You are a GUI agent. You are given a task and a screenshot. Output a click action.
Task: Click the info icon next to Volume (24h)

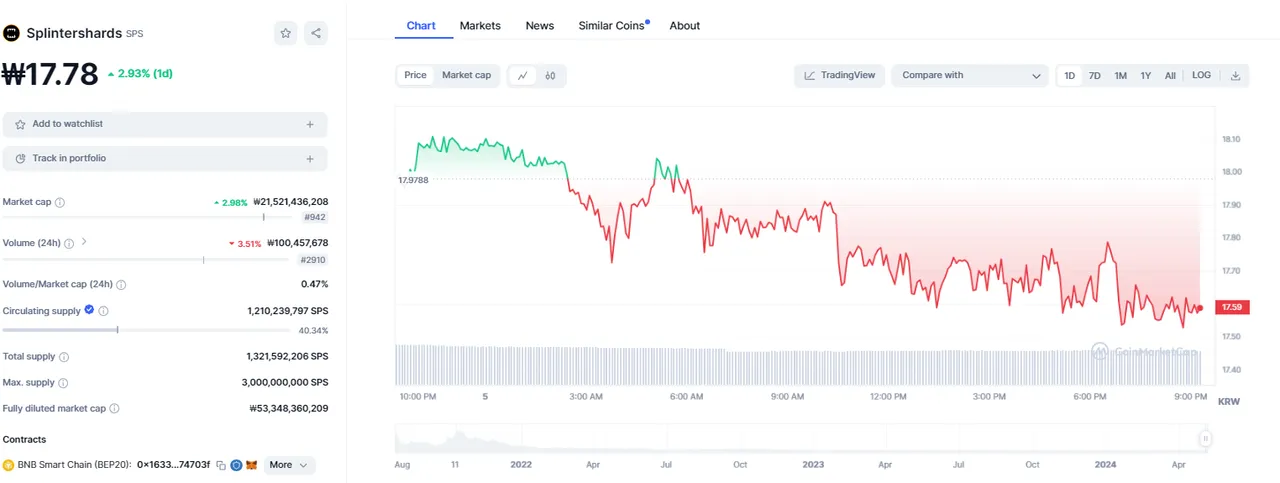[71, 242]
